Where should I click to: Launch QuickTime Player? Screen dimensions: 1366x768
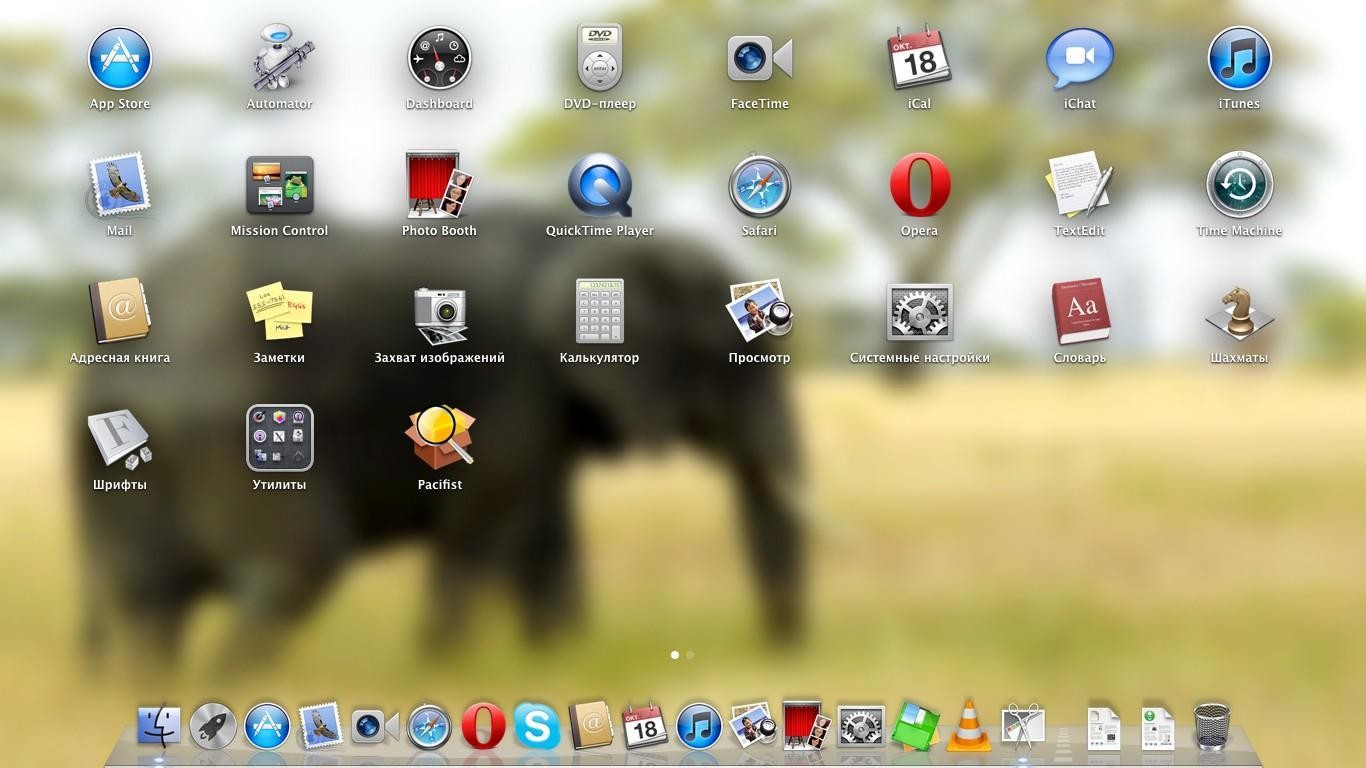click(600, 186)
